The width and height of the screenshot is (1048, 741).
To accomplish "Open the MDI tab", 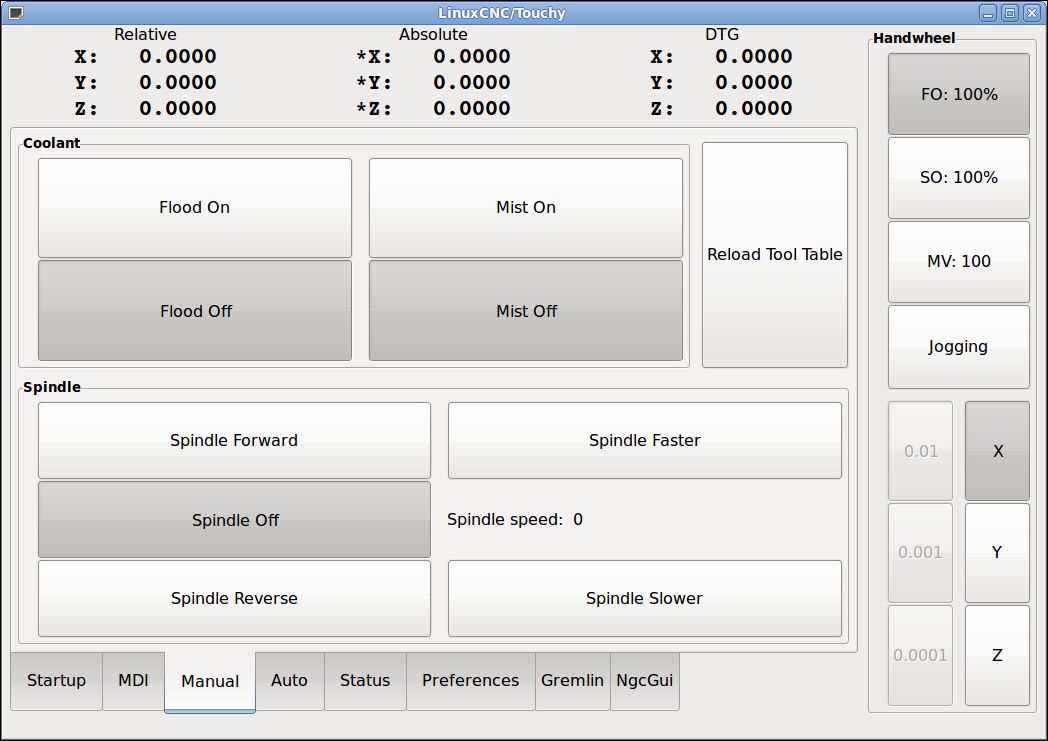I will [134, 681].
